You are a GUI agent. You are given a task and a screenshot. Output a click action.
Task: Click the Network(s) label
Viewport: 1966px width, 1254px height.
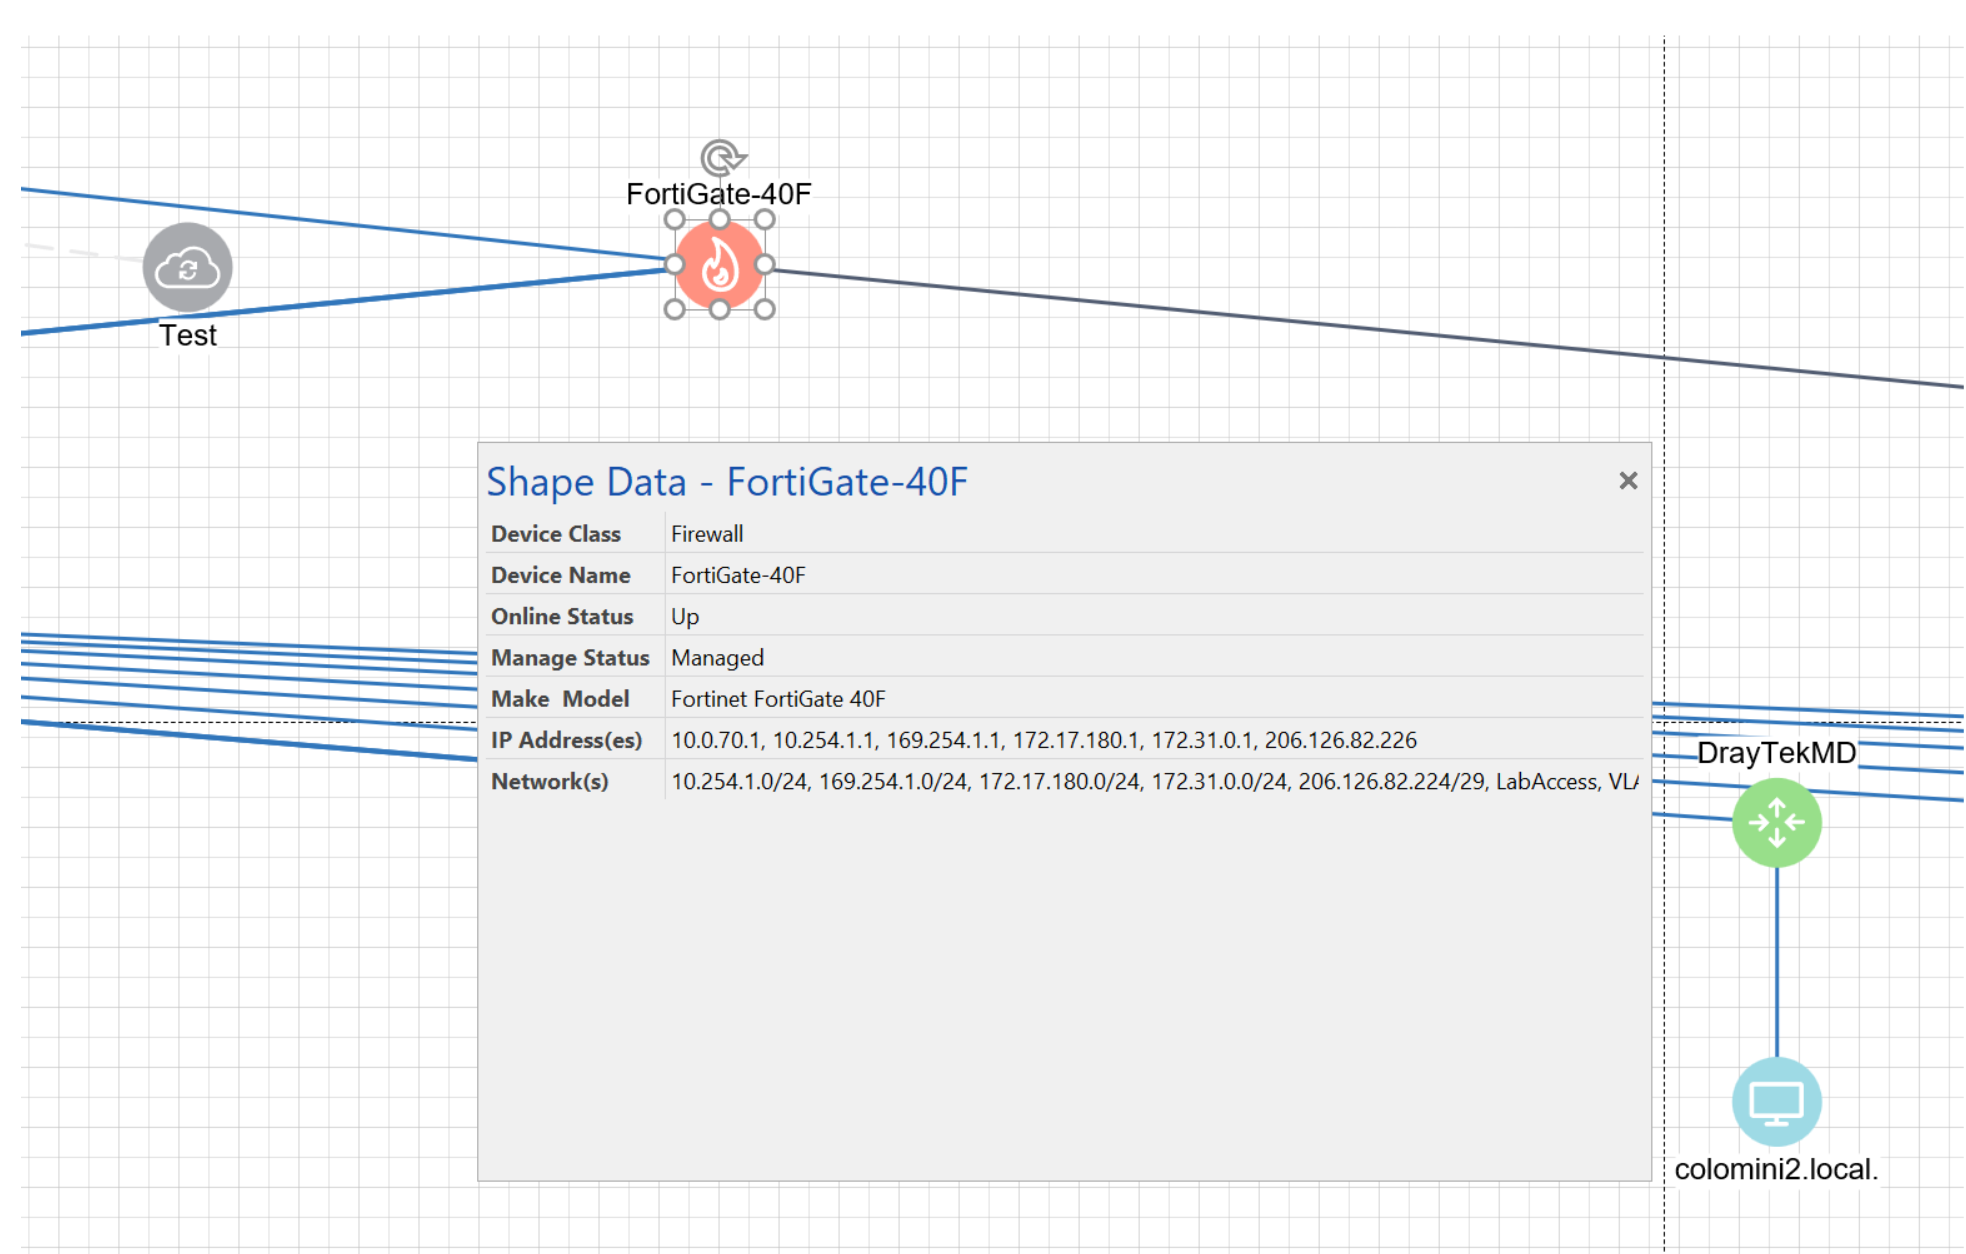pyautogui.click(x=549, y=781)
